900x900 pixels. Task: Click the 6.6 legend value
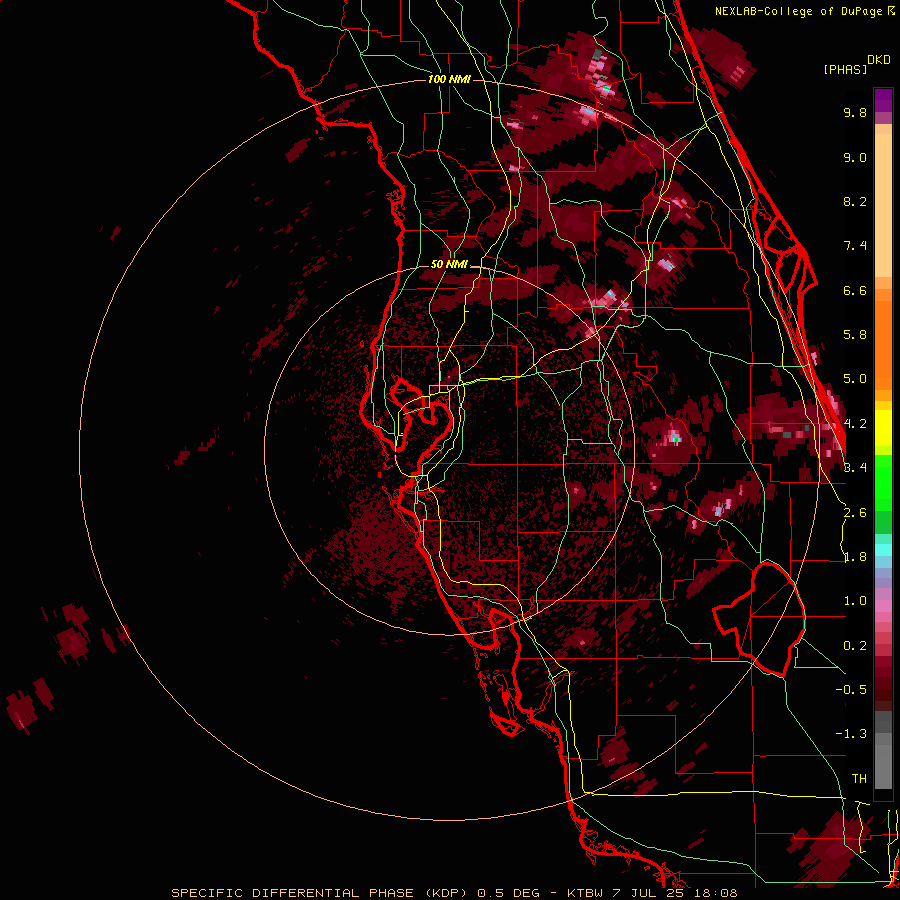[855, 290]
